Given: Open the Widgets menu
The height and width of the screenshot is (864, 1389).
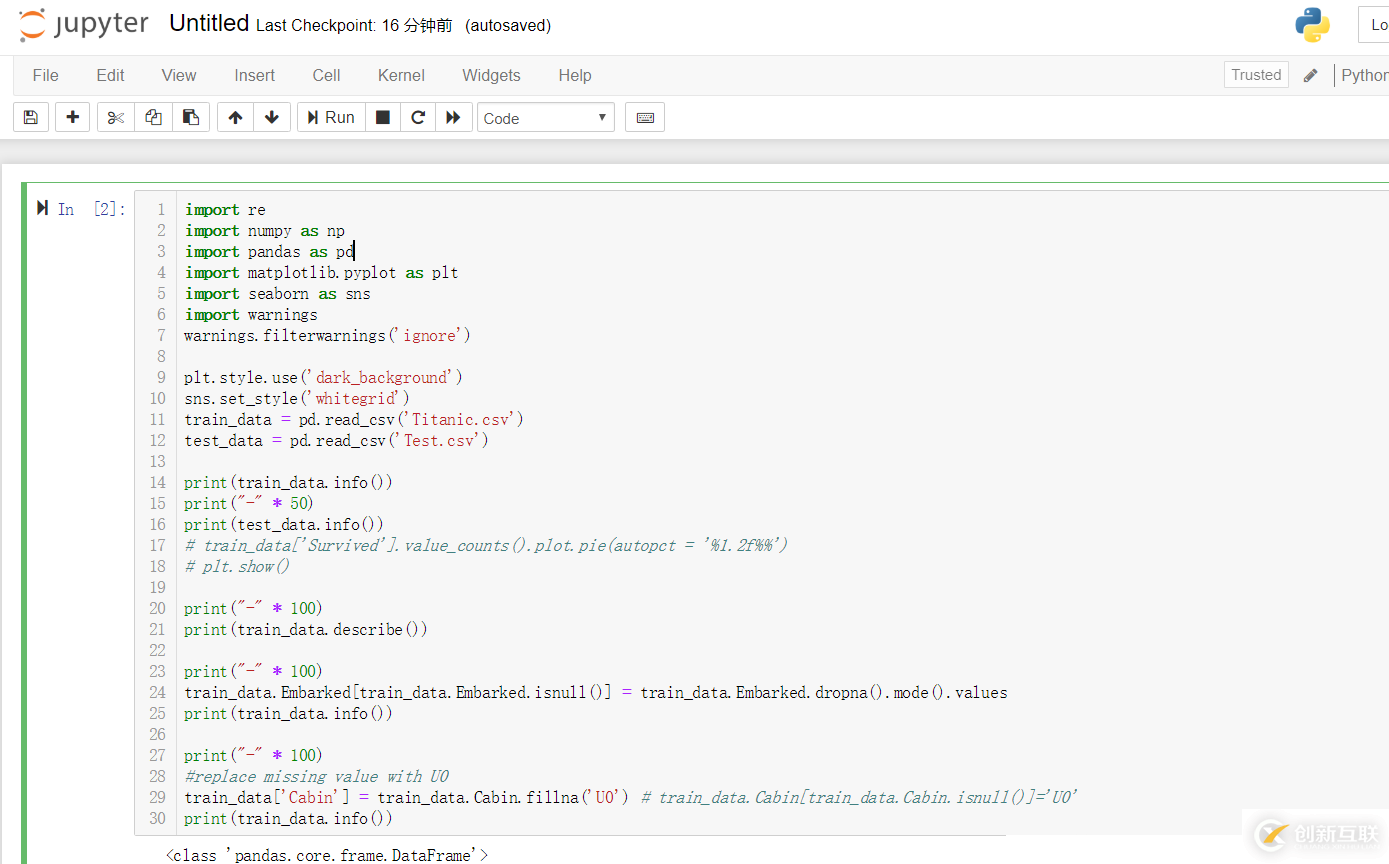Looking at the screenshot, I should pos(491,75).
